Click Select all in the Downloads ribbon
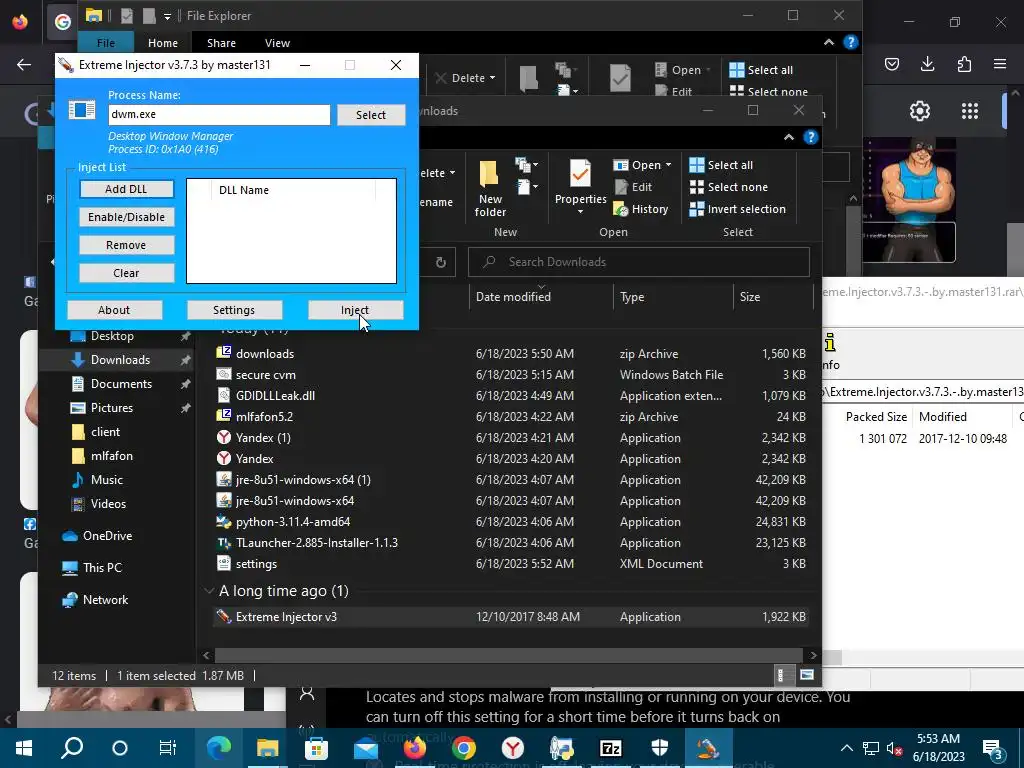This screenshot has height=768, width=1024. point(722,165)
